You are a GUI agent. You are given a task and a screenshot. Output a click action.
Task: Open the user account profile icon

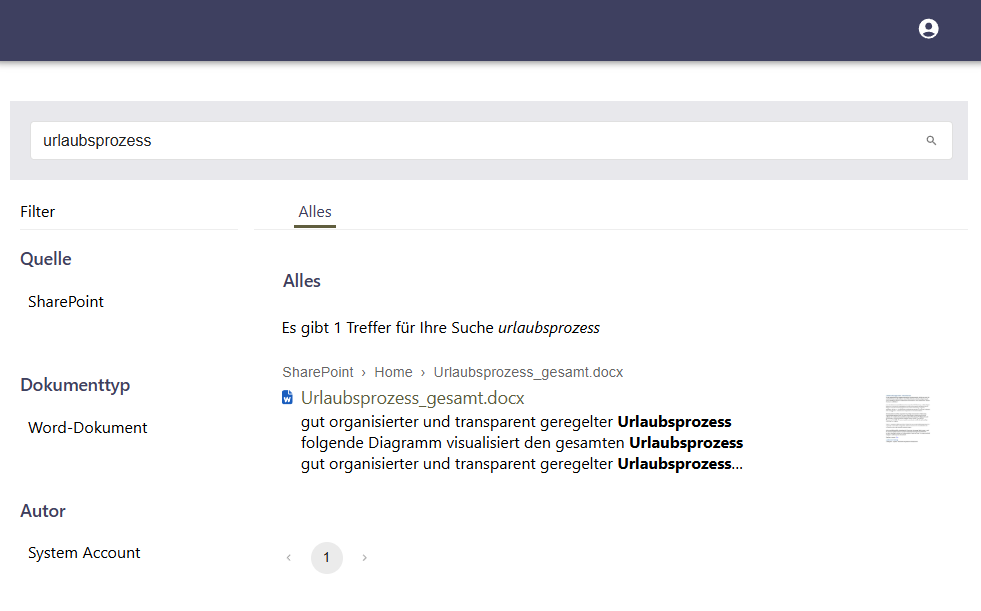pos(928,29)
